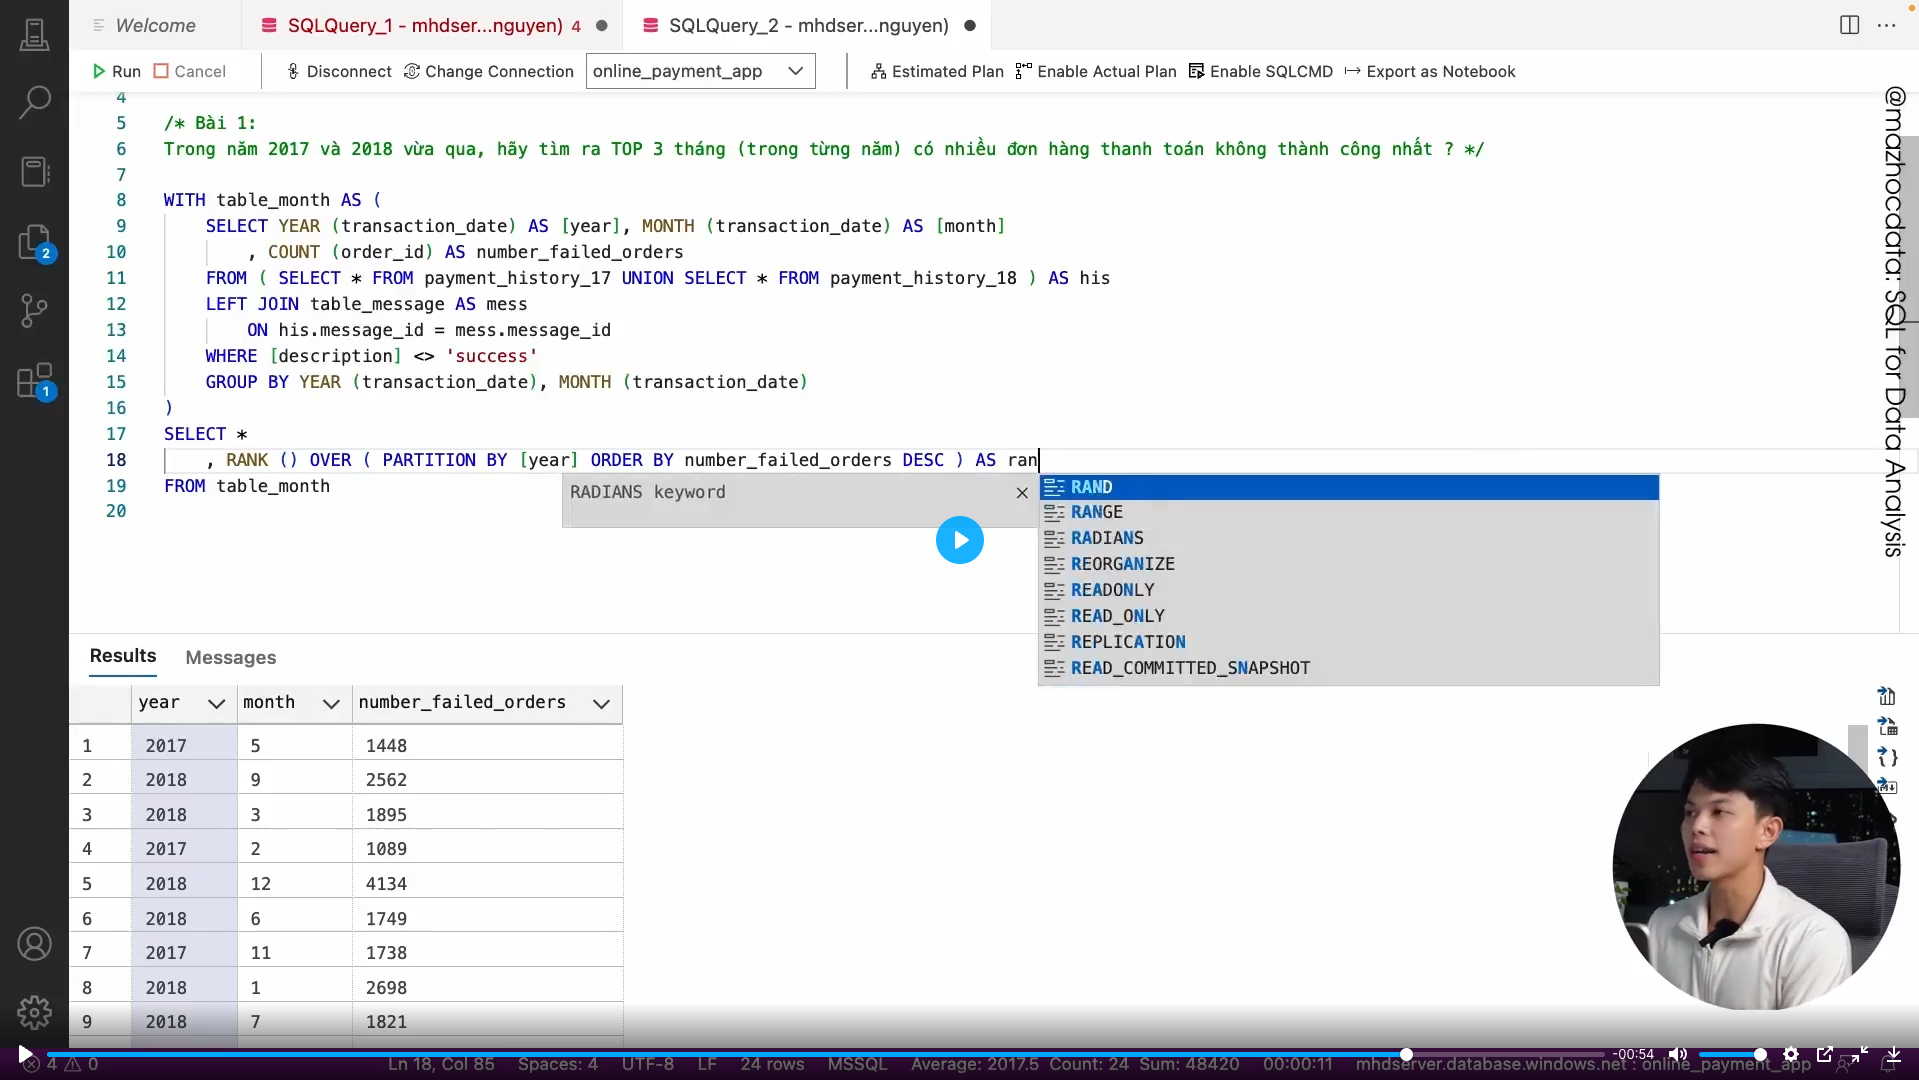Switch to the Messages tab
This screenshot has width=1919, height=1080.
point(230,657)
